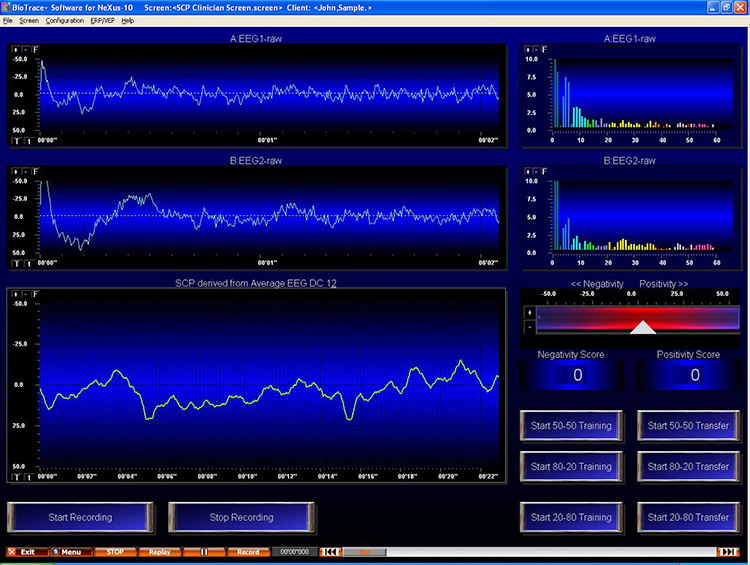Open the Screen menu
The image size is (750, 565).
click(x=29, y=21)
